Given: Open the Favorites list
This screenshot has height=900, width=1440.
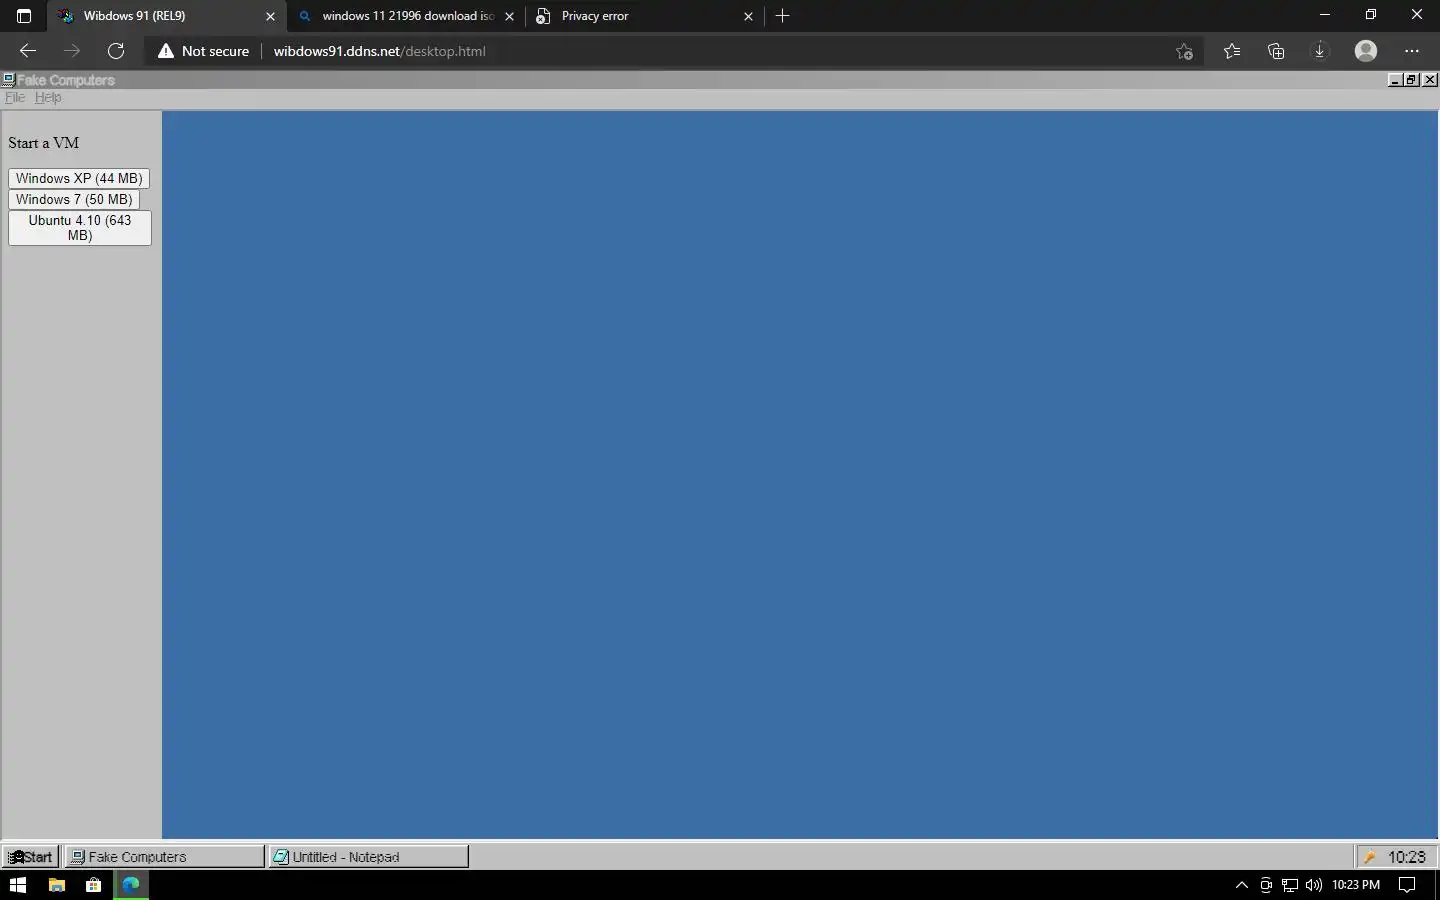Looking at the screenshot, I should coord(1232,51).
